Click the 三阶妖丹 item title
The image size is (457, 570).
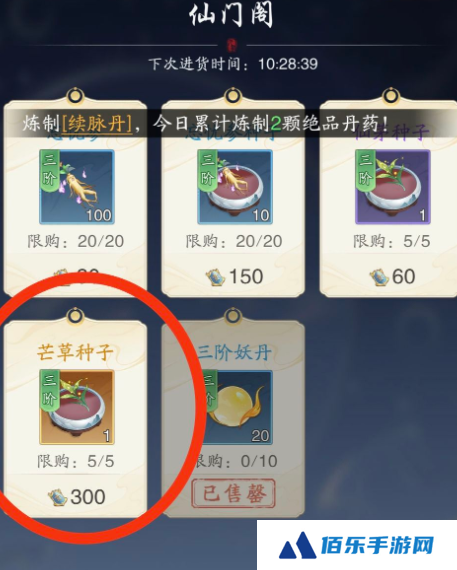tap(235, 352)
